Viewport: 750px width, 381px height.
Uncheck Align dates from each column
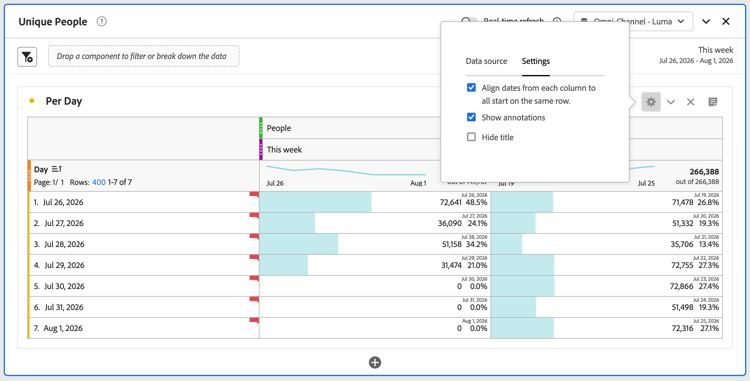pyautogui.click(x=472, y=87)
